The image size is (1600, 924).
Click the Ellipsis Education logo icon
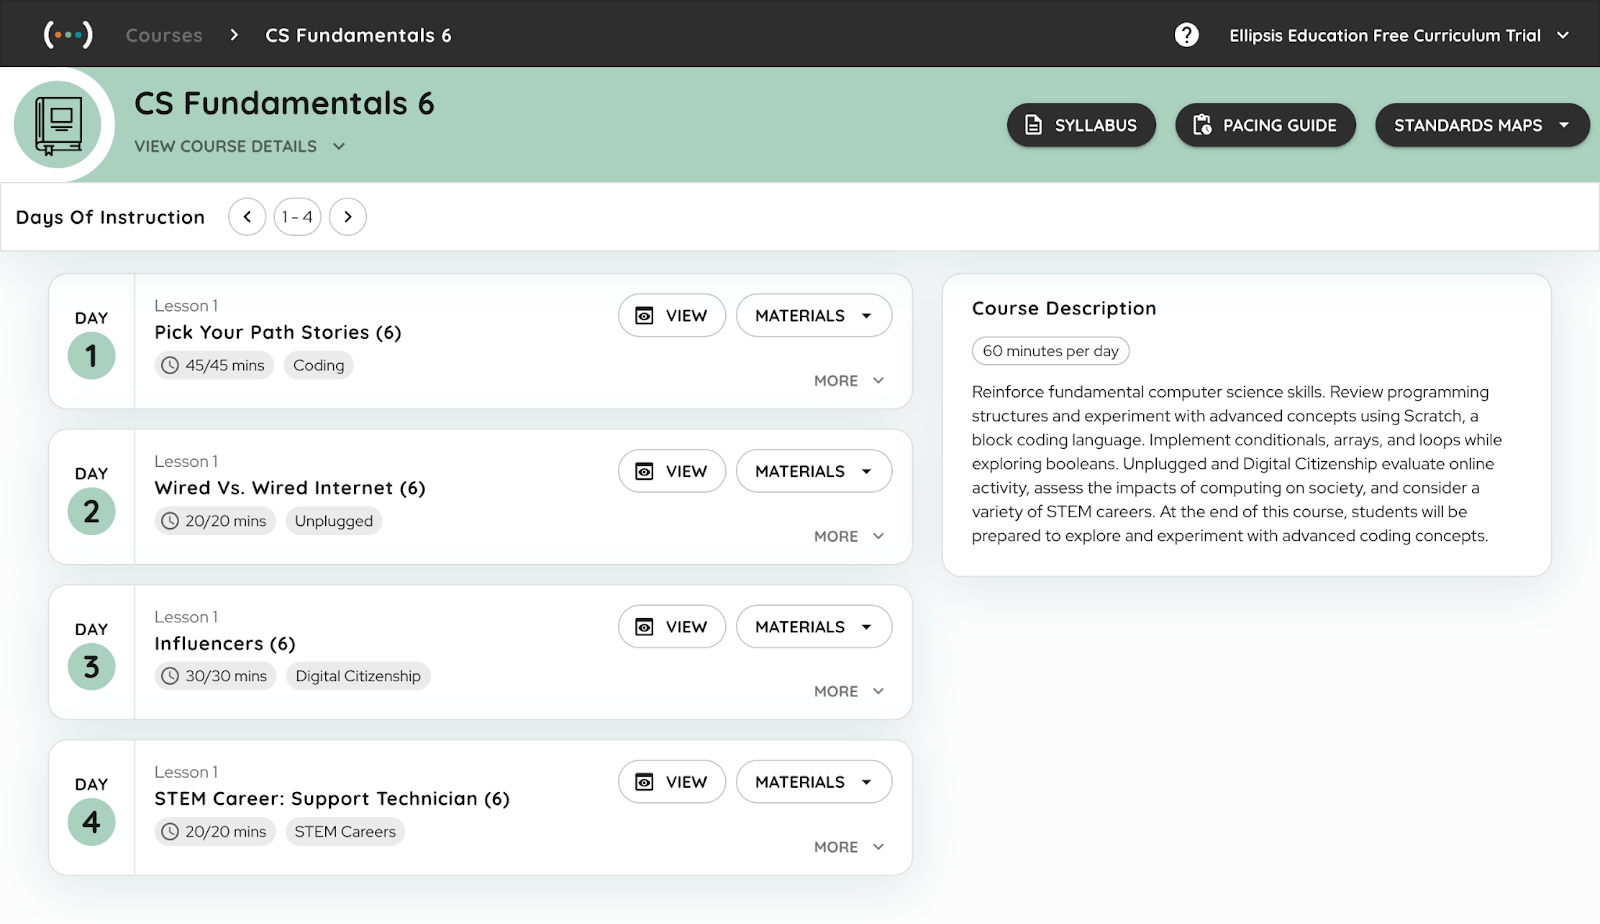(68, 34)
